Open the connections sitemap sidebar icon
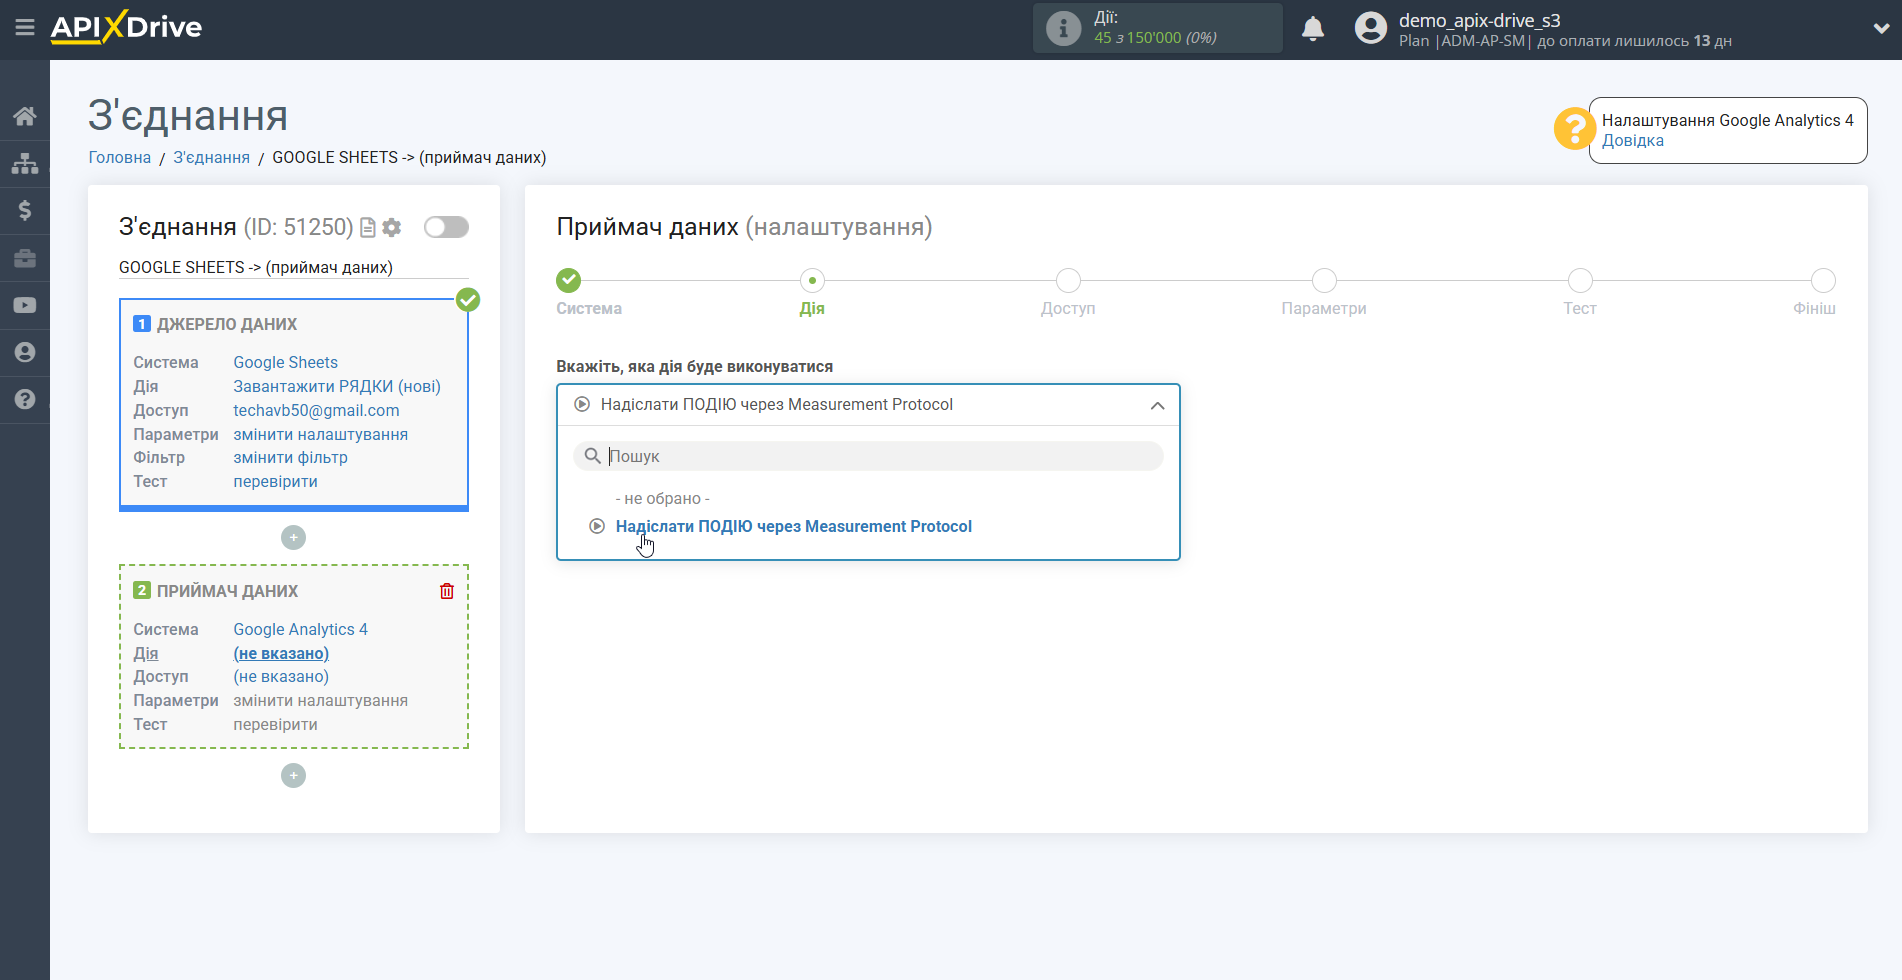The image size is (1902, 980). (25, 163)
